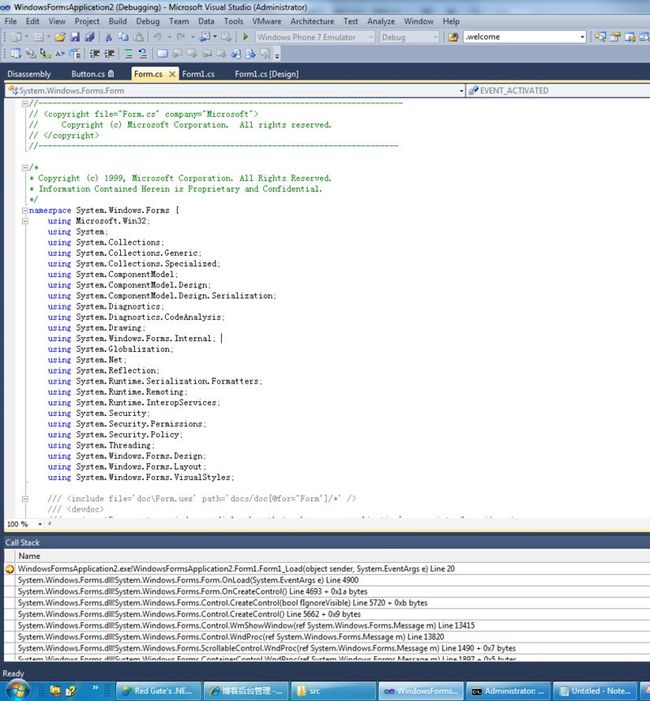Screen dimensions: 650x701
Task: Click the New Project toolbar icon
Action: pos(16,37)
